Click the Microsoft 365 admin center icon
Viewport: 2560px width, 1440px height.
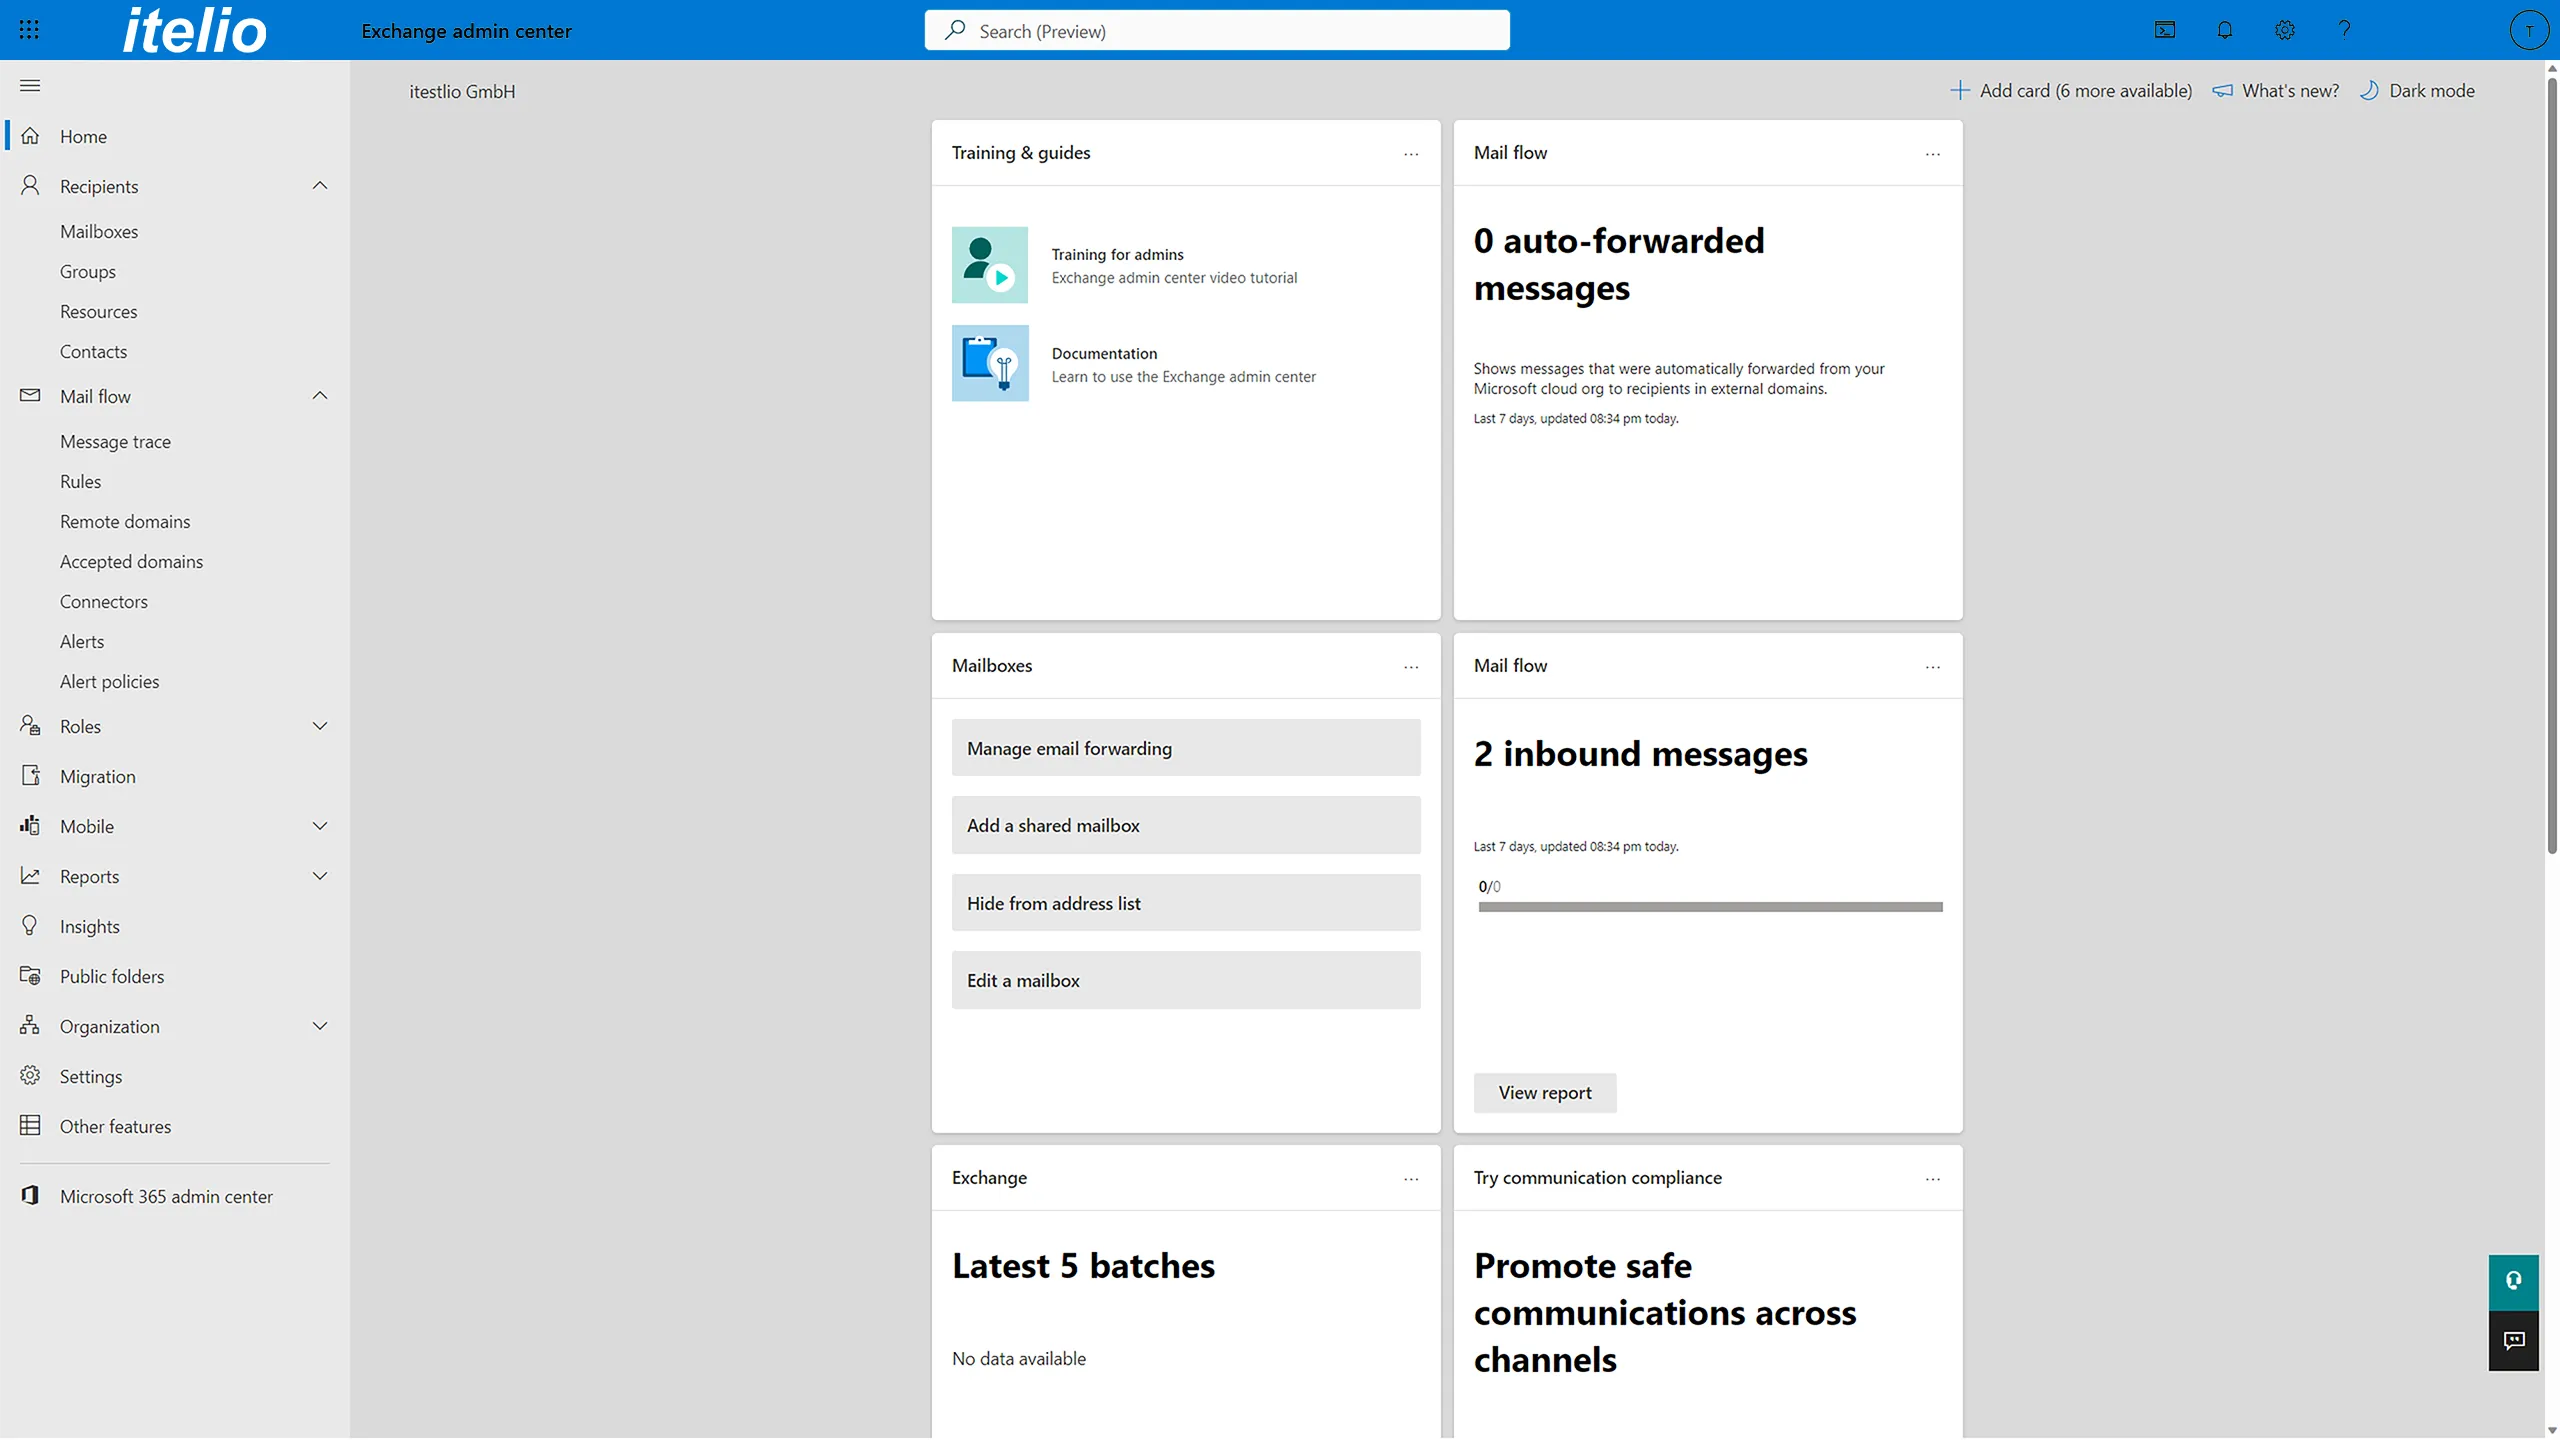[x=30, y=1196]
